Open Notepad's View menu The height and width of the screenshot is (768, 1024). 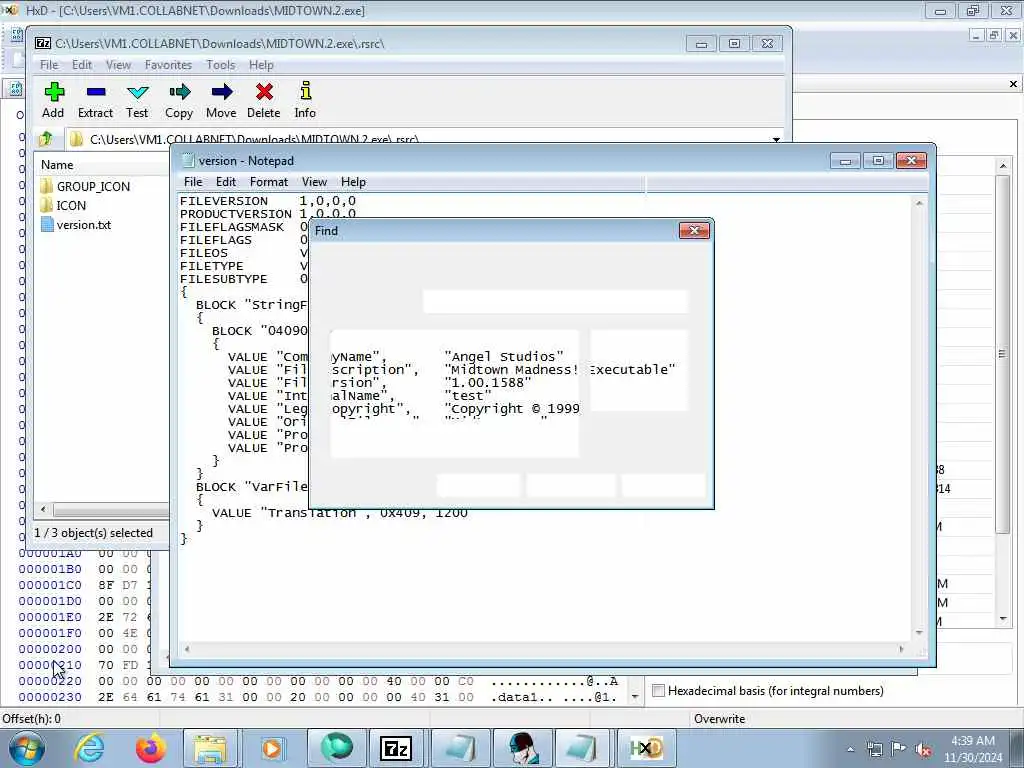(314, 182)
